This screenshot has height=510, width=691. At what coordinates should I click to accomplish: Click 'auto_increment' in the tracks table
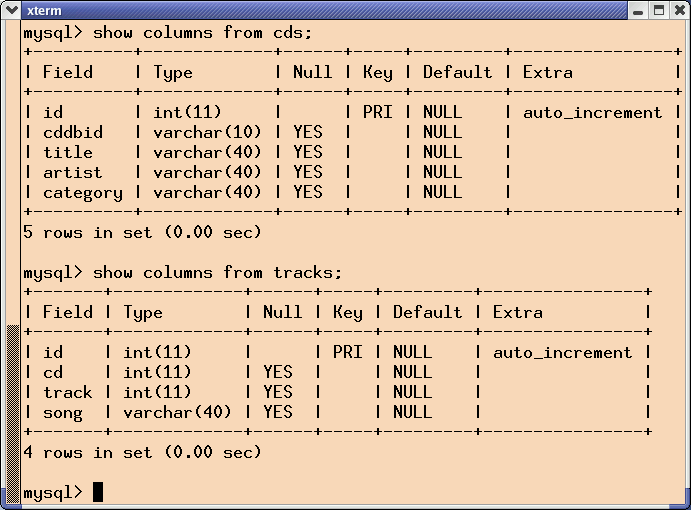(x=562, y=352)
